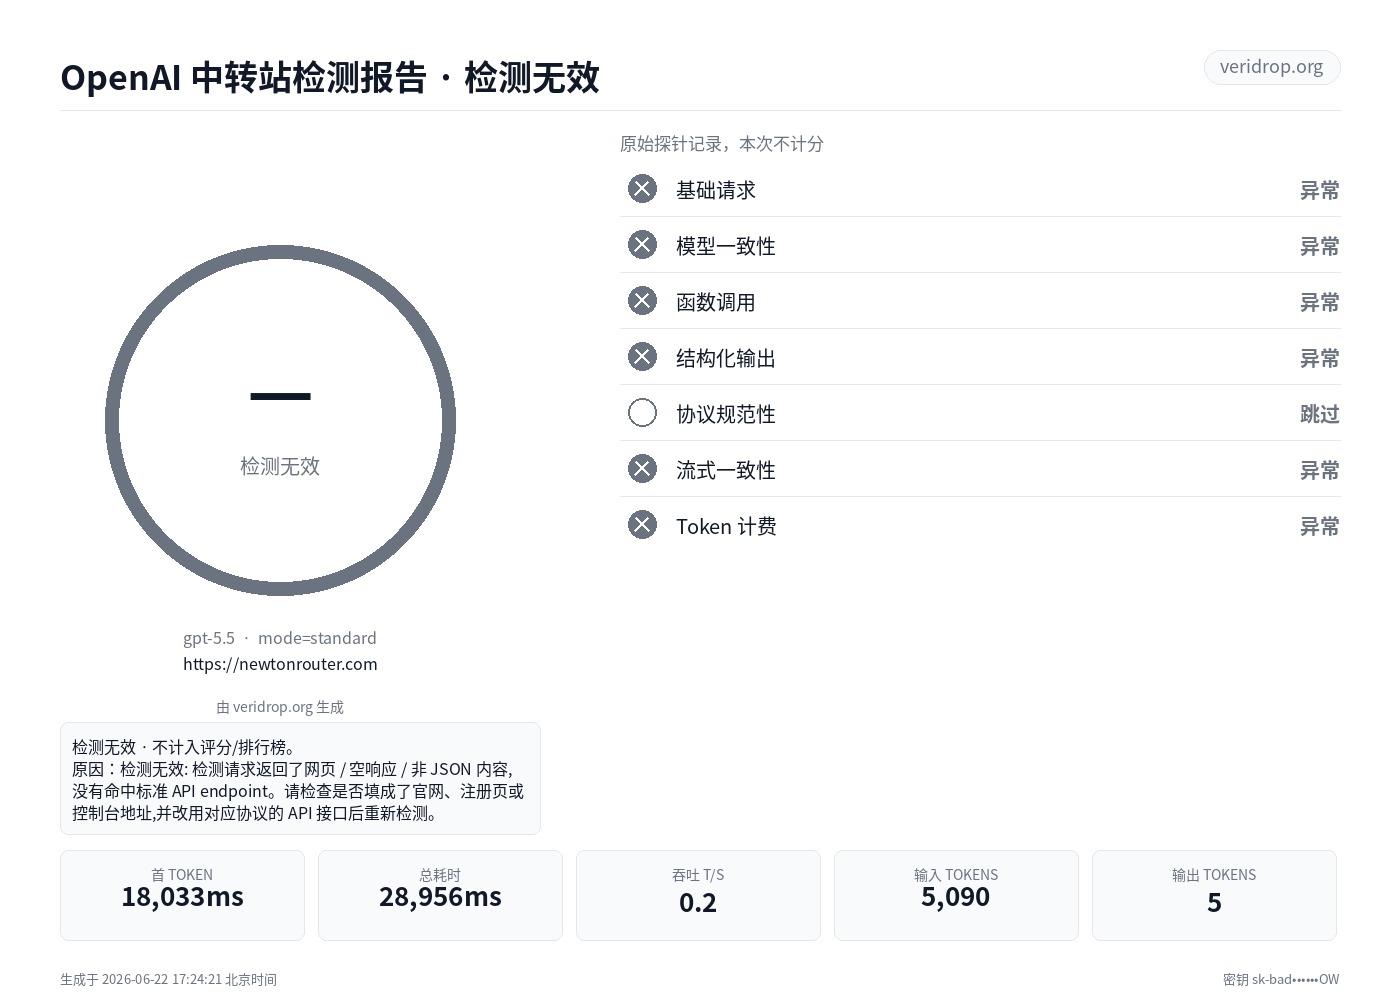Viewport: 1400px width, 1000px height.
Task: Select the 输入 TOKENS 5,090 card
Action: (x=956, y=895)
